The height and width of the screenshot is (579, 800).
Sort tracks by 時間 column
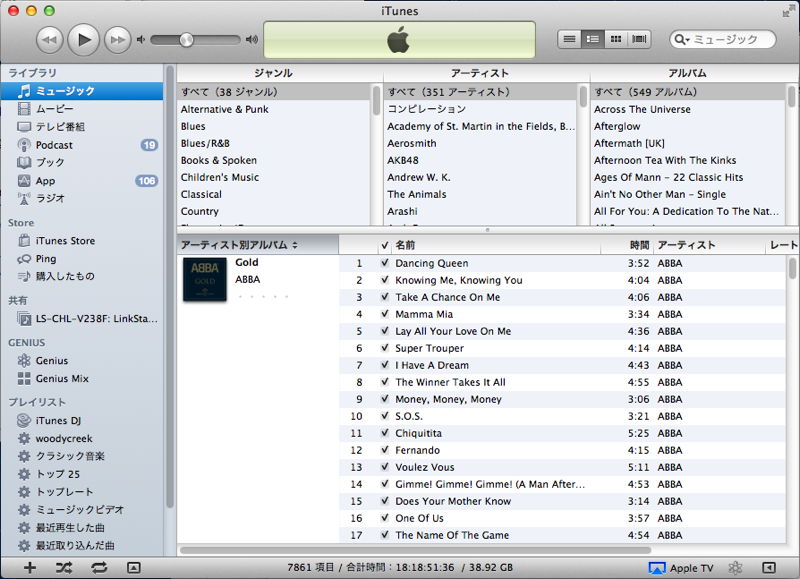(627, 245)
